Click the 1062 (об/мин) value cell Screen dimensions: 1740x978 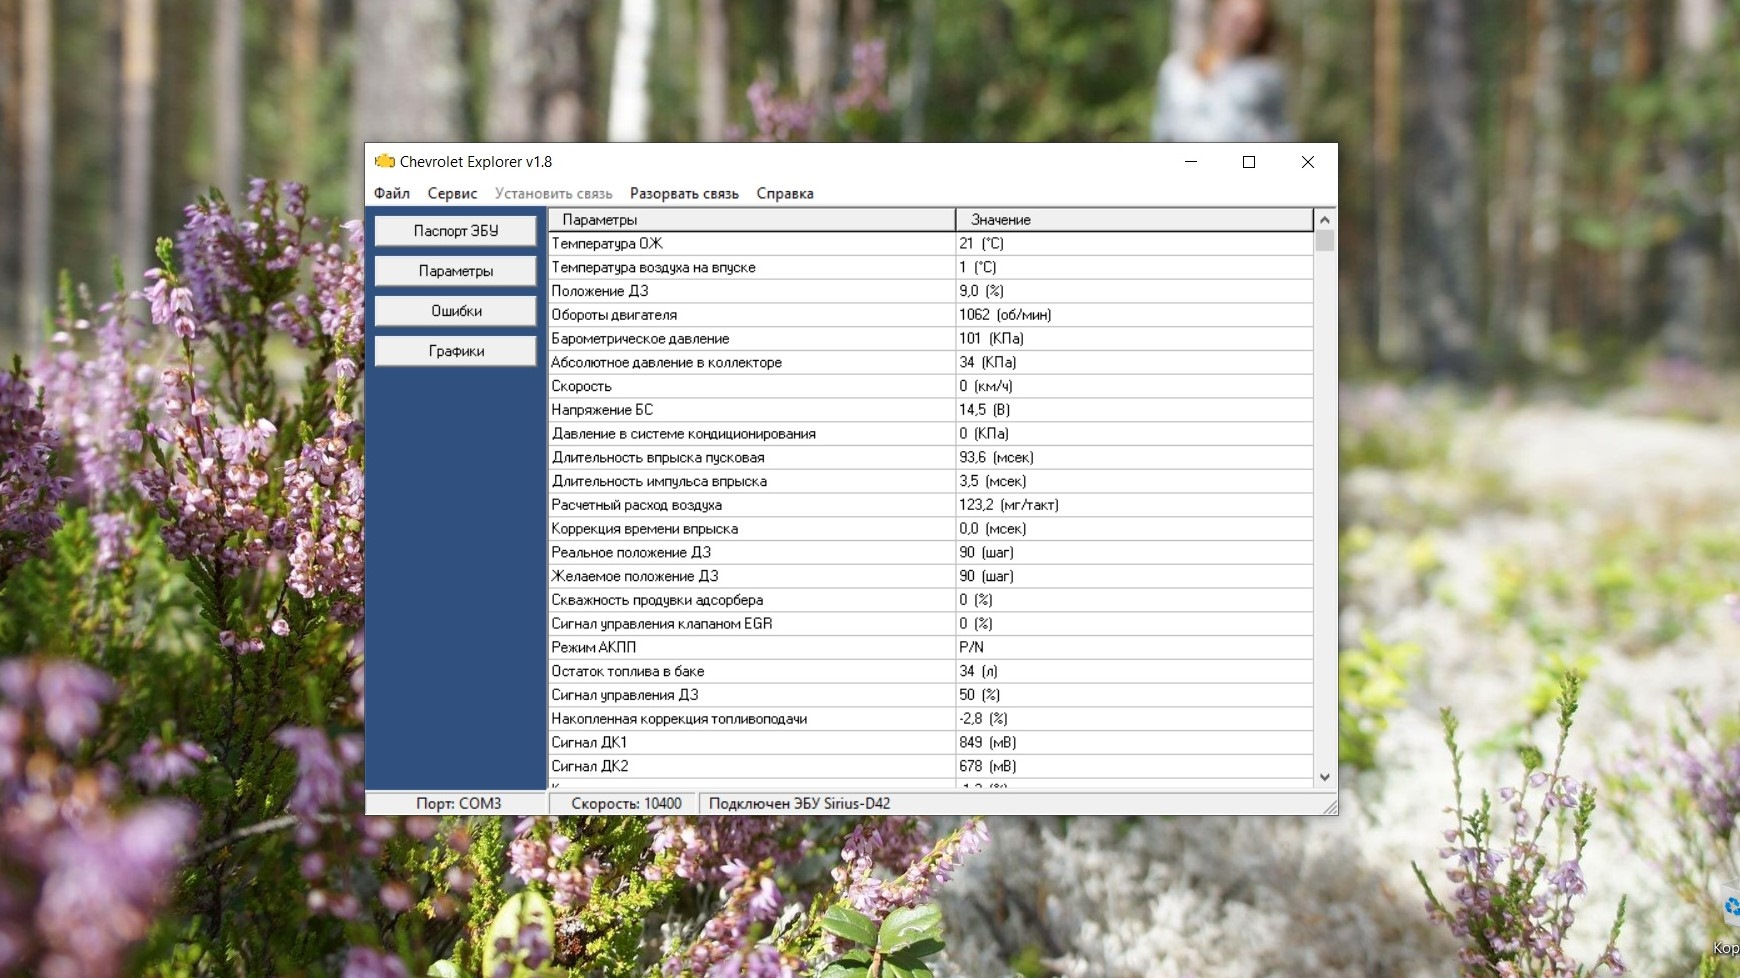pos(1134,315)
